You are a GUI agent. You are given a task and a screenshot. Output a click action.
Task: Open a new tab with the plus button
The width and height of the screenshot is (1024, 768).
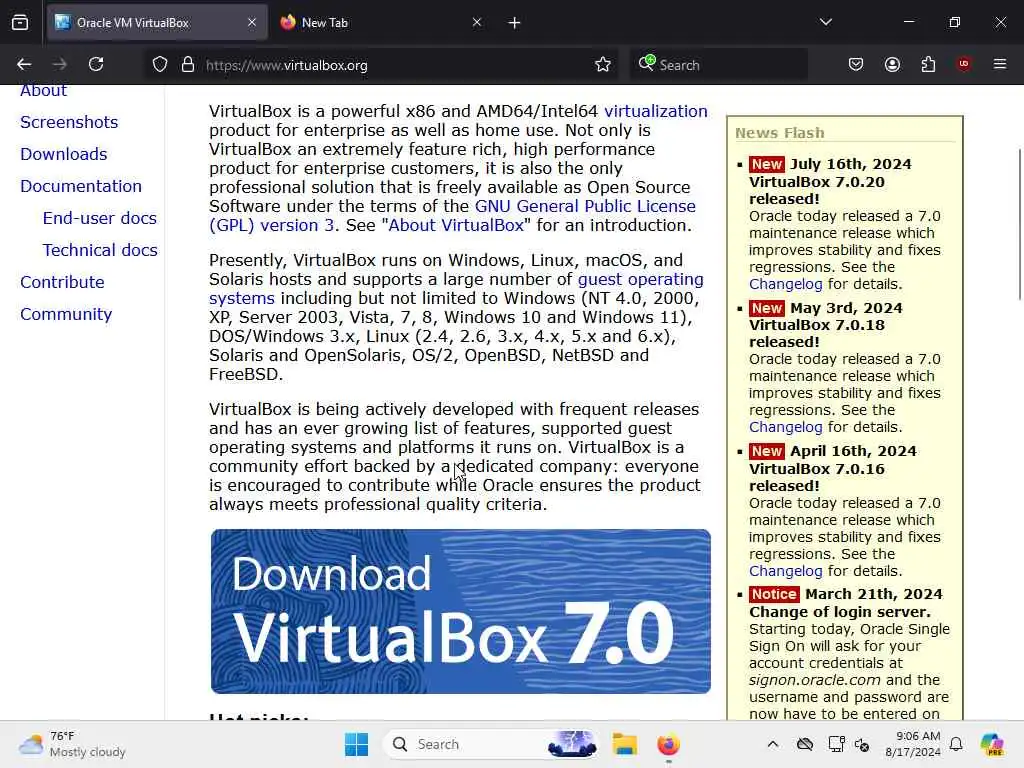[x=515, y=23]
